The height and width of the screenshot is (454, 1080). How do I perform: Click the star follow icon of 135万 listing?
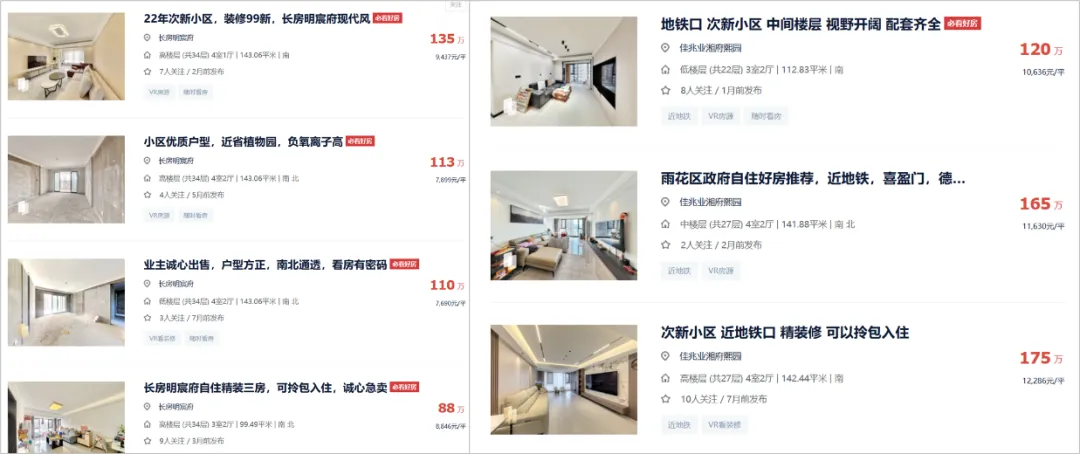click(x=147, y=71)
